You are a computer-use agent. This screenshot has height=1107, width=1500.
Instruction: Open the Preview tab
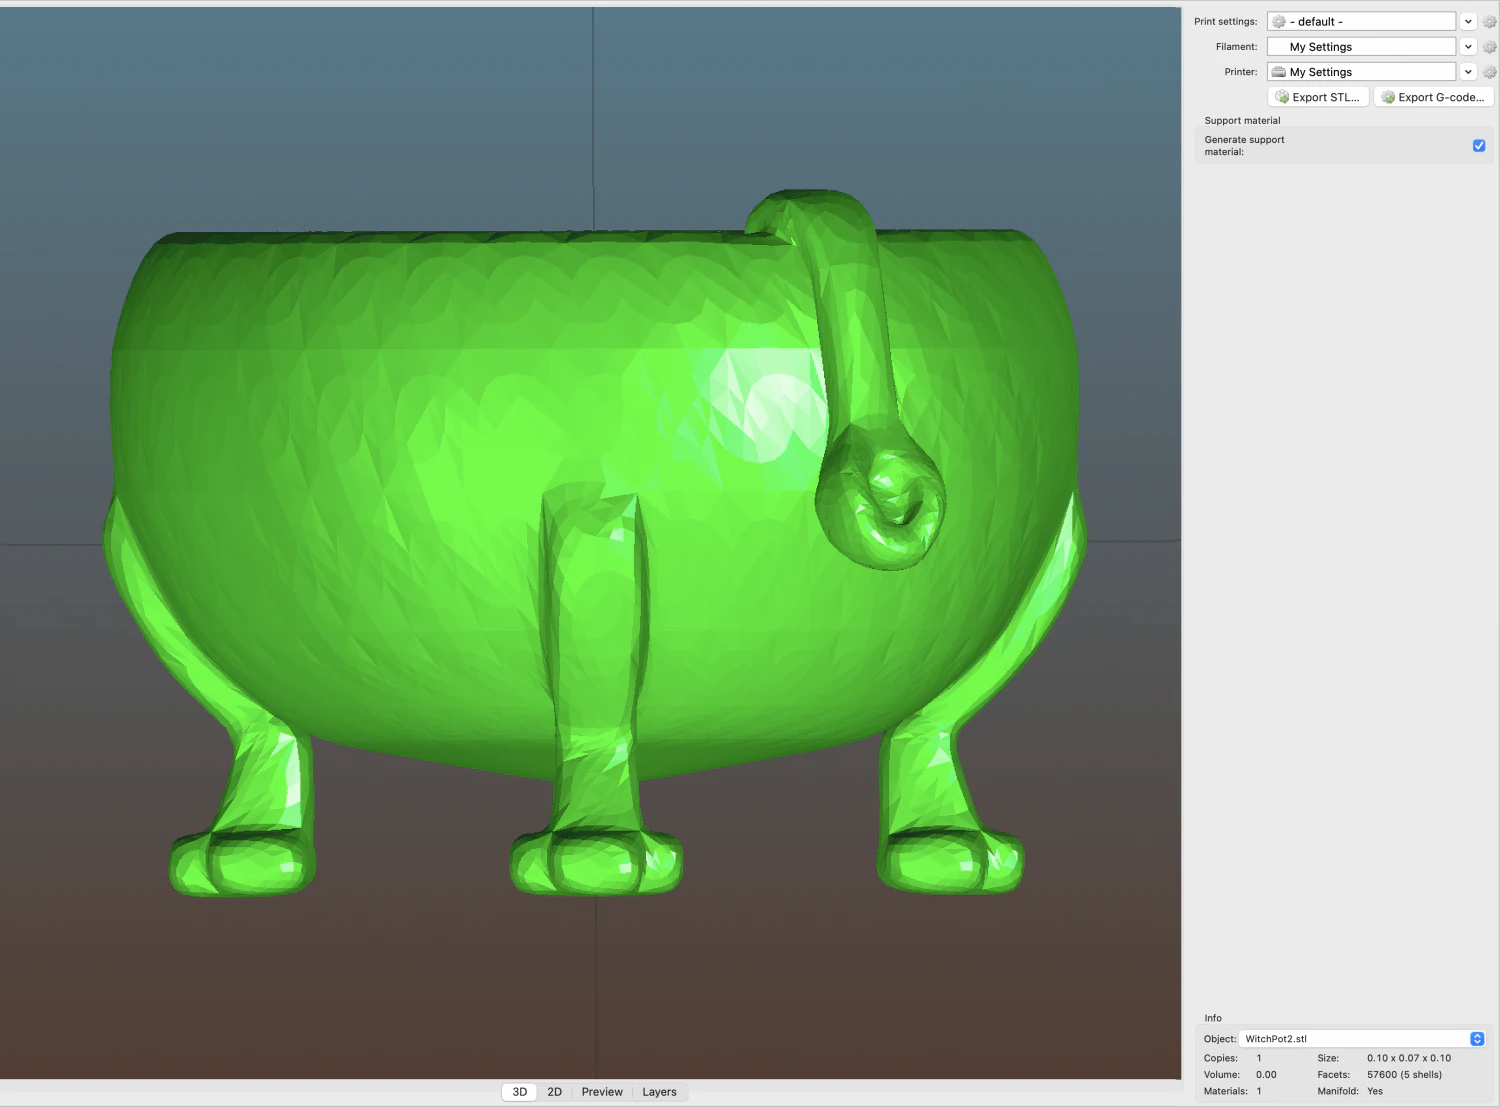(x=602, y=1092)
